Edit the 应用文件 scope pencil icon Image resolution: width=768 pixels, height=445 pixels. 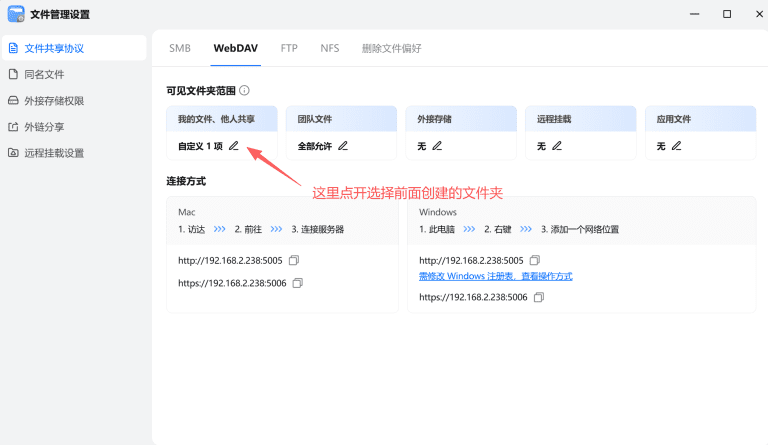tap(676, 146)
